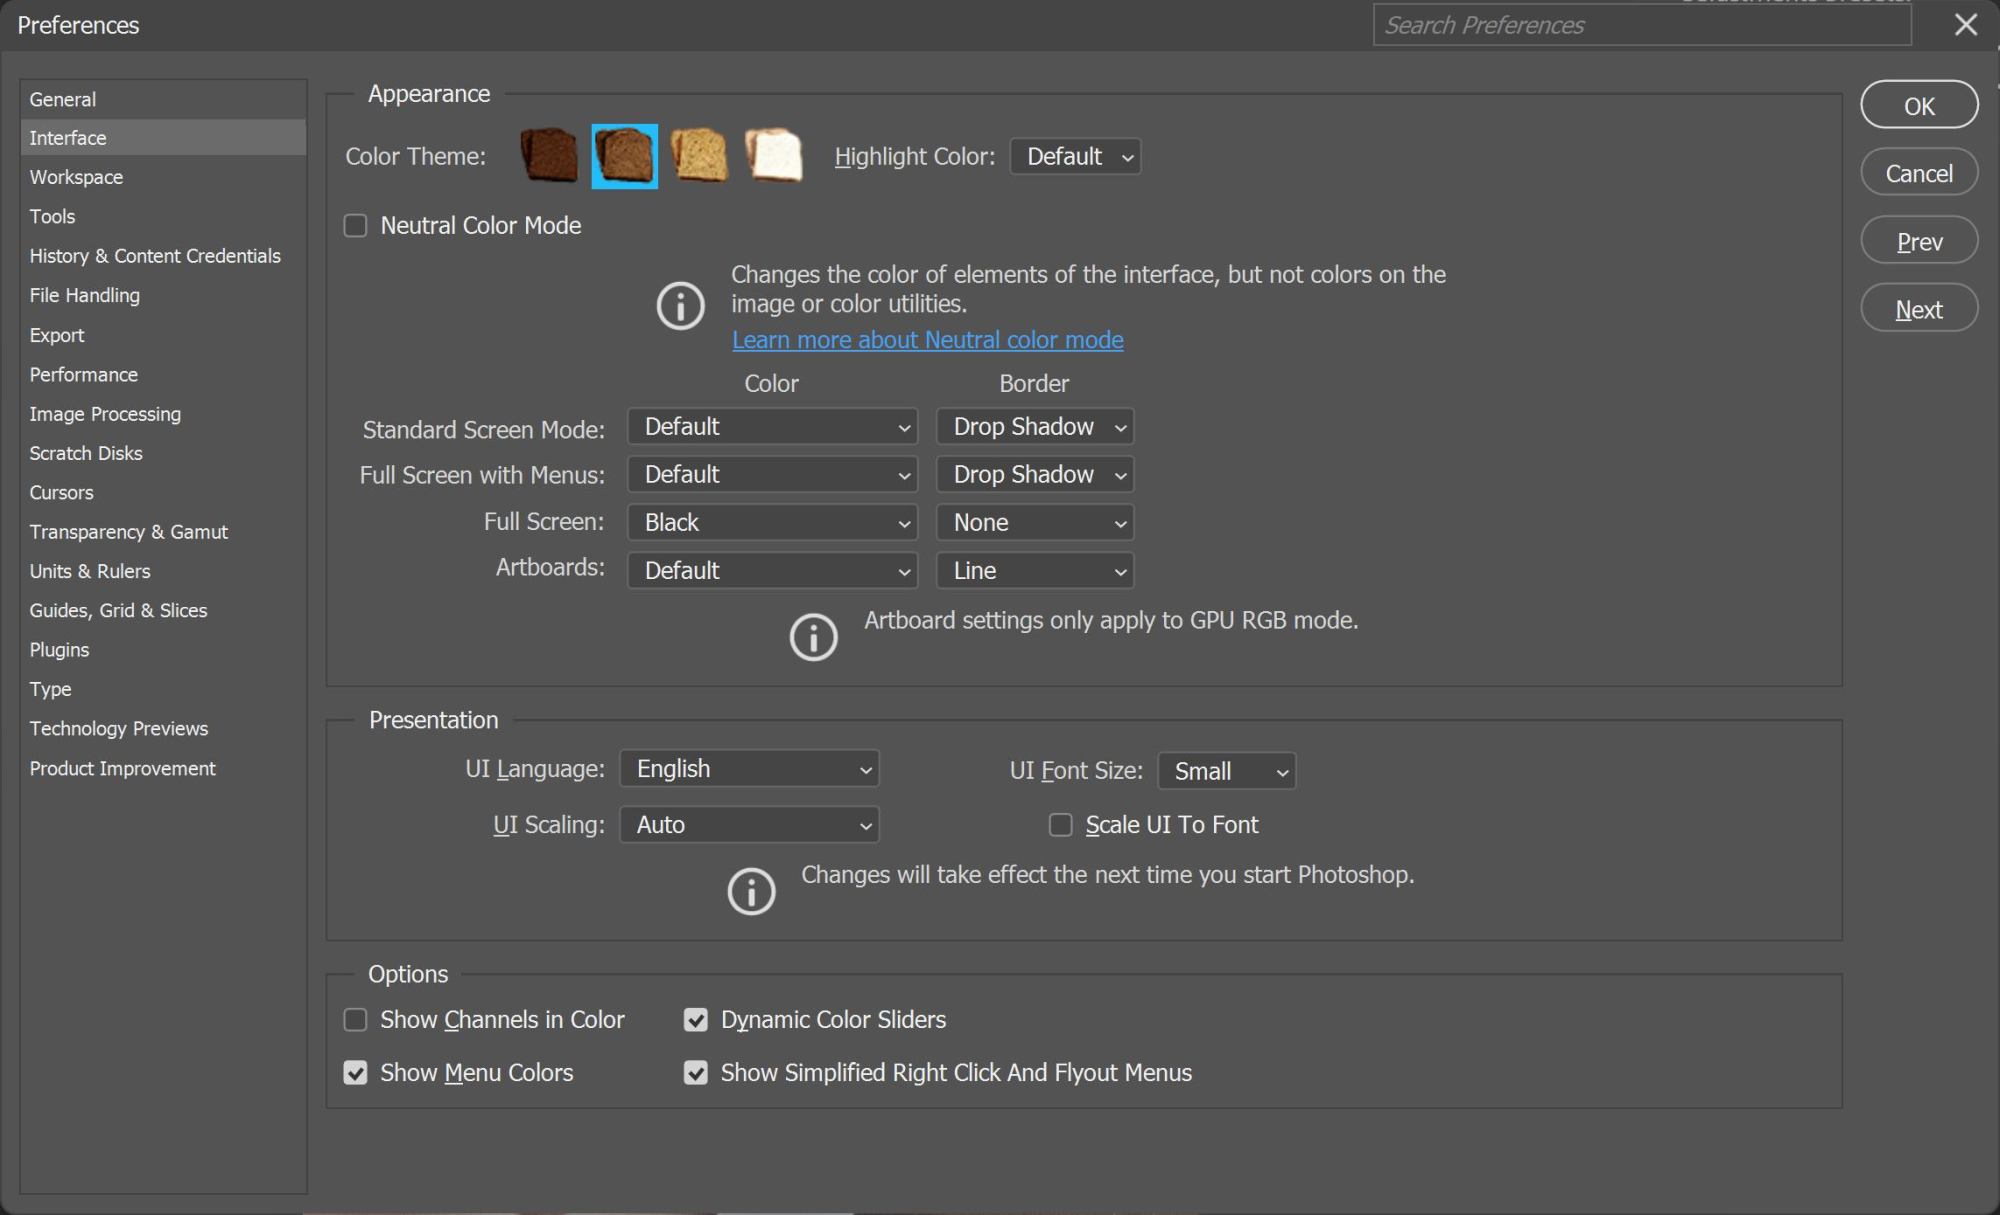
Task: Enable Scale UI To Font checkbox
Action: (x=1060, y=825)
